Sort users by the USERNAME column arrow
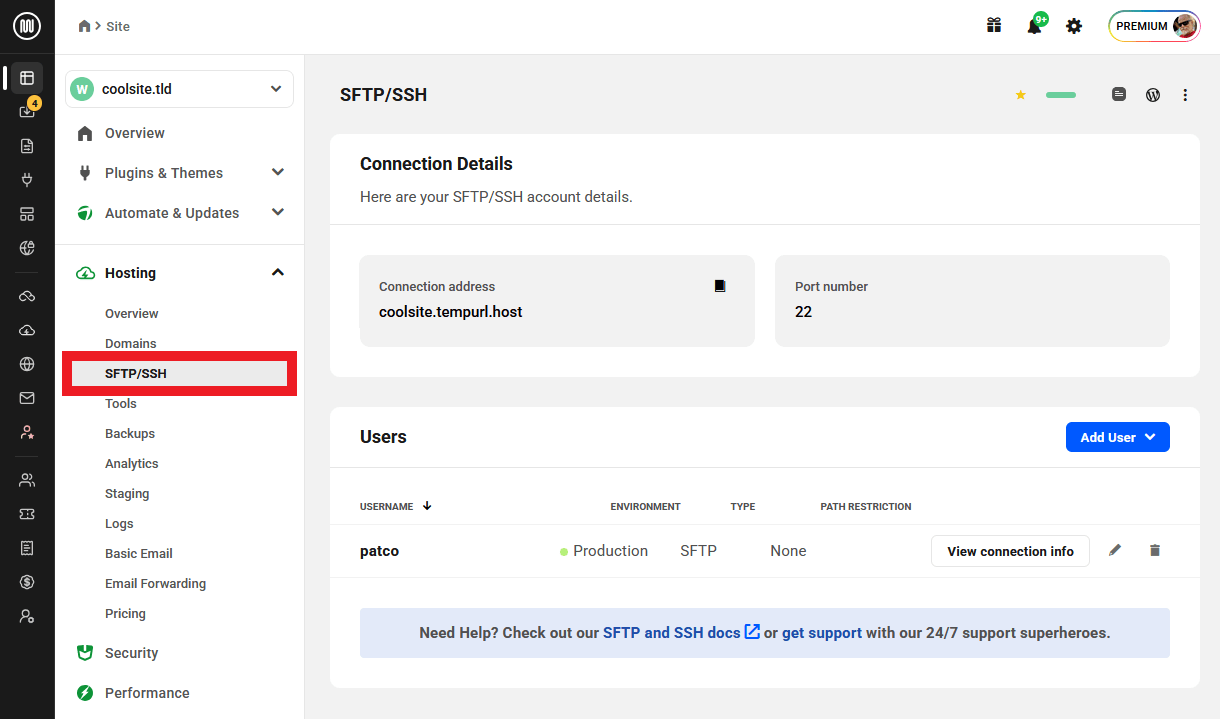This screenshot has height=719, width=1220. click(x=427, y=506)
